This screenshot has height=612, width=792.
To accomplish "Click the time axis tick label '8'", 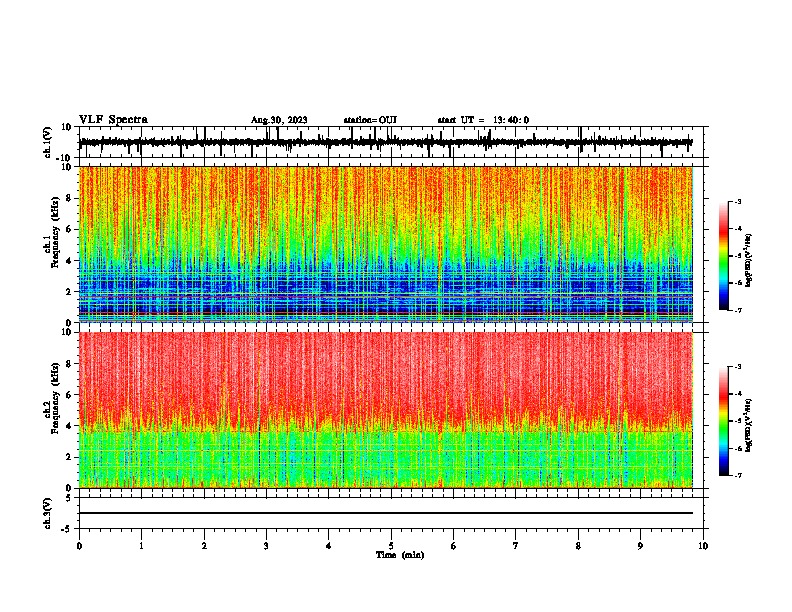I will [578, 546].
